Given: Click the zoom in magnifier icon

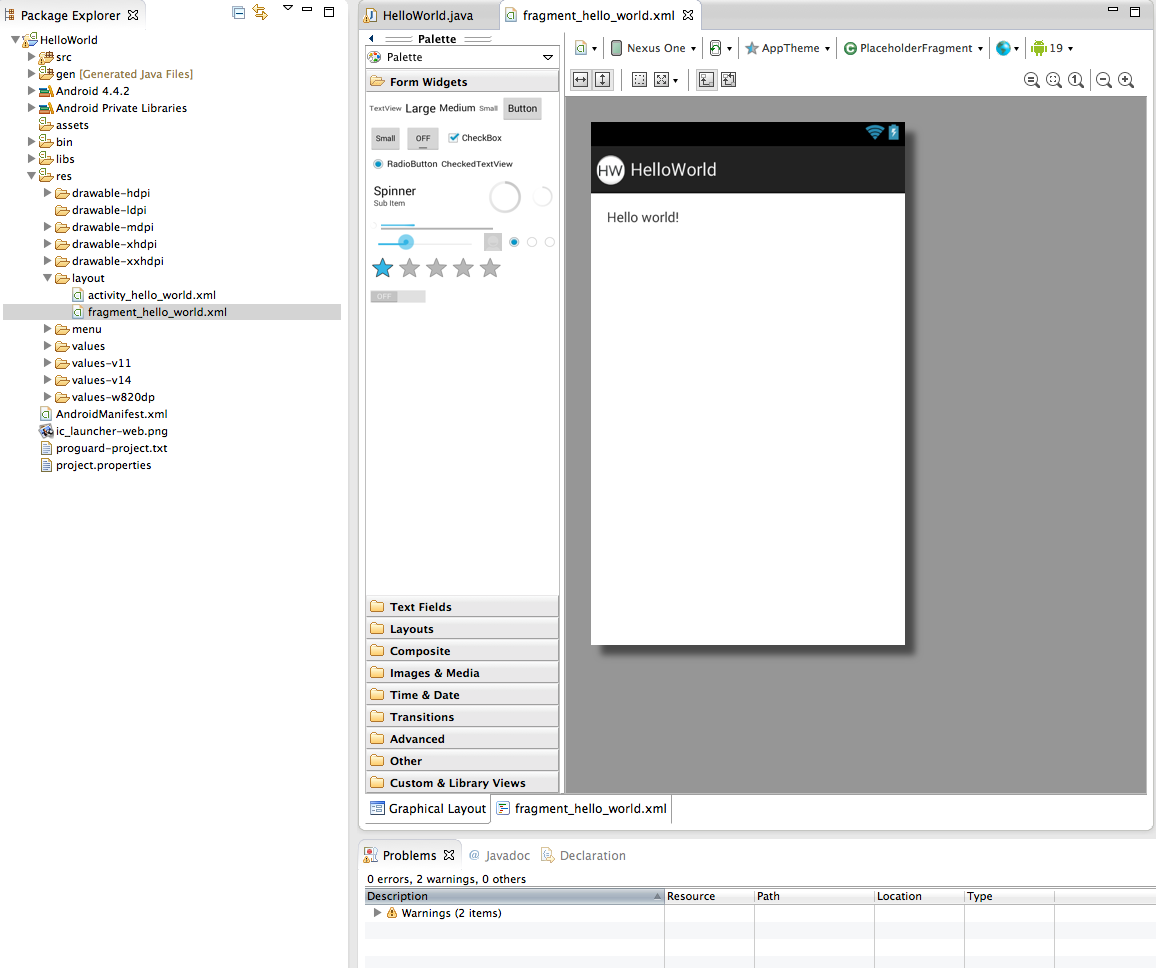Looking at the screenshot, I should click(1126, 80).
